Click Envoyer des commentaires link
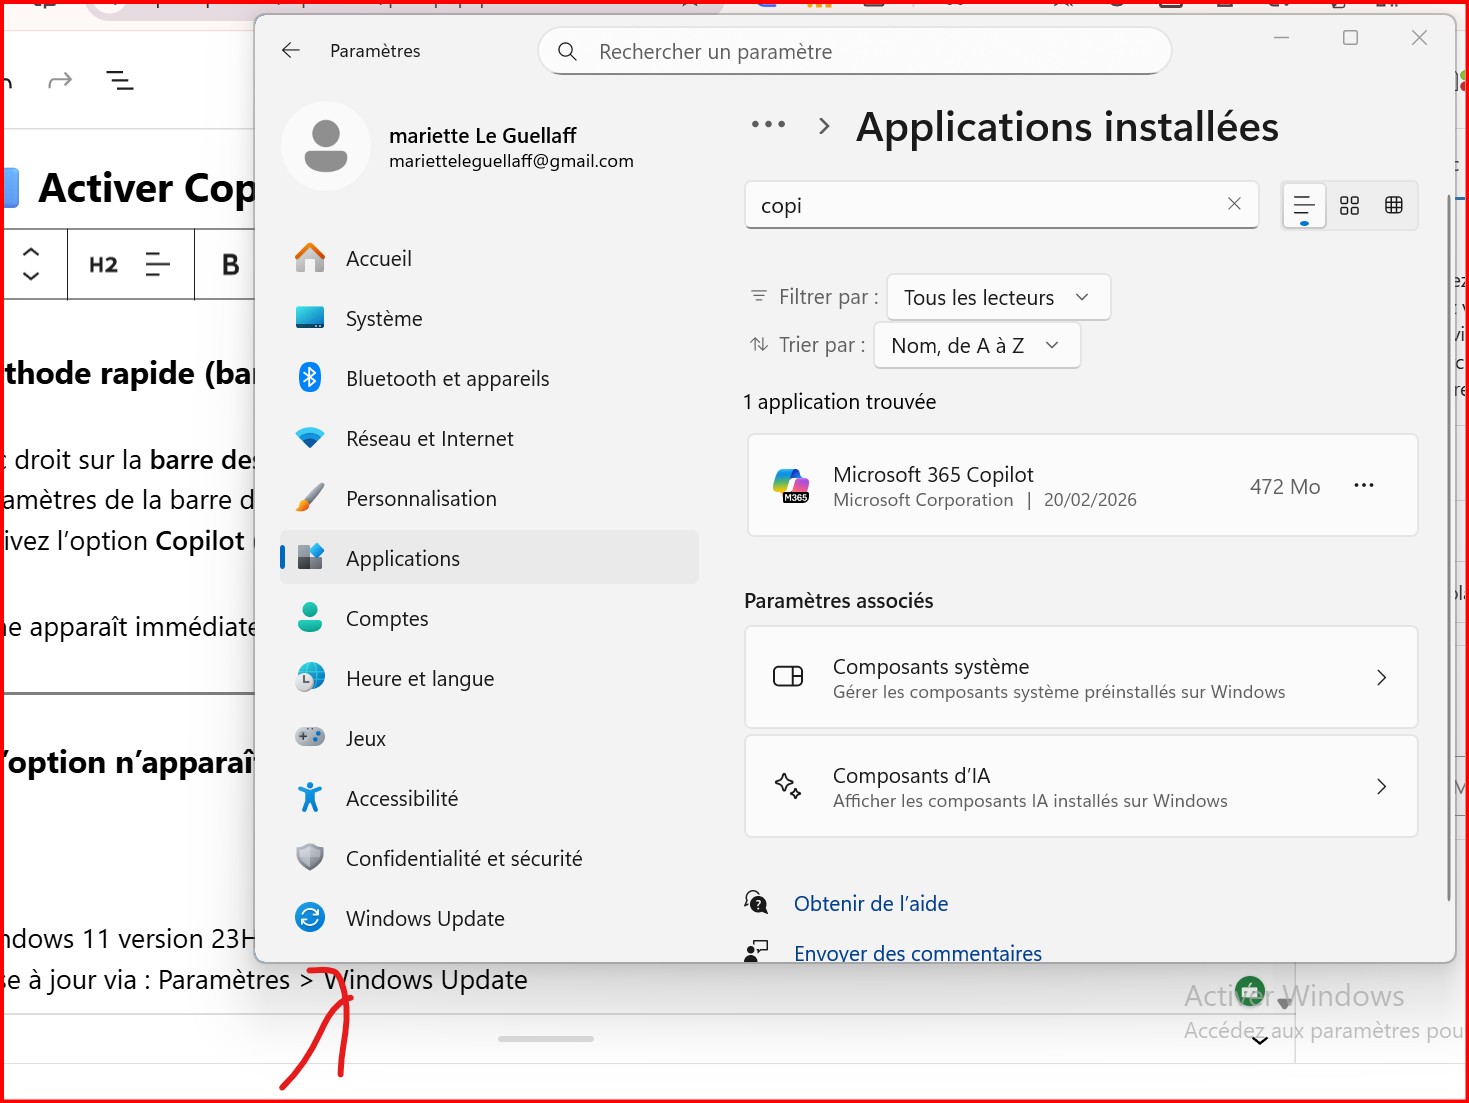Image resolution: width=1469 pixels, height=1103 pixels. (917, 953)
